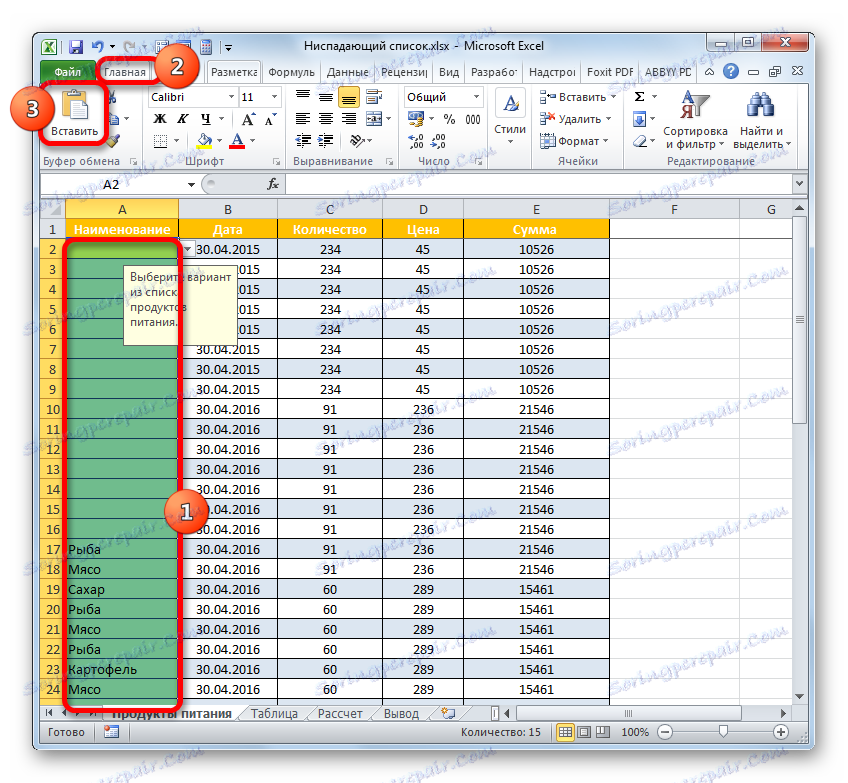Toggle Top Align vertical alignment
This screenshot has width=848, height=783.
point(303,97)
